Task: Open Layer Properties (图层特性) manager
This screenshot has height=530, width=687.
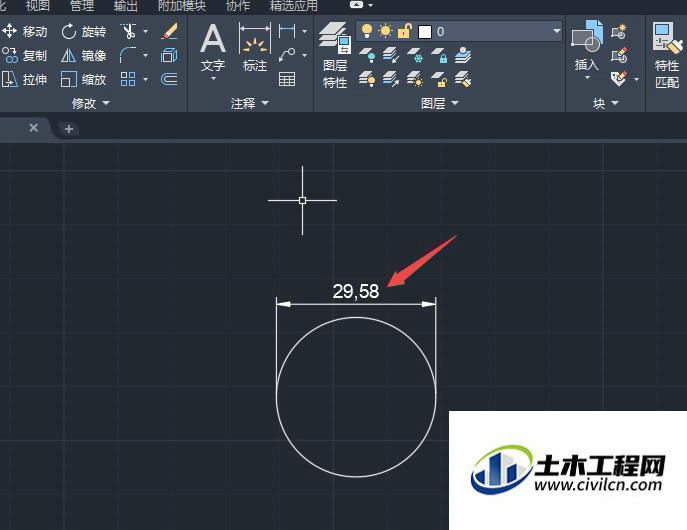Action: coord(335,55)
